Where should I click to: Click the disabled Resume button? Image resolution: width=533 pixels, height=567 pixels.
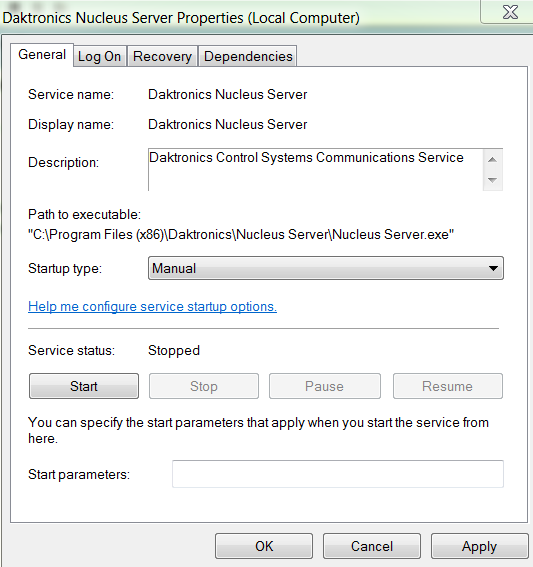pyautogui.click(x=448, y=386)
